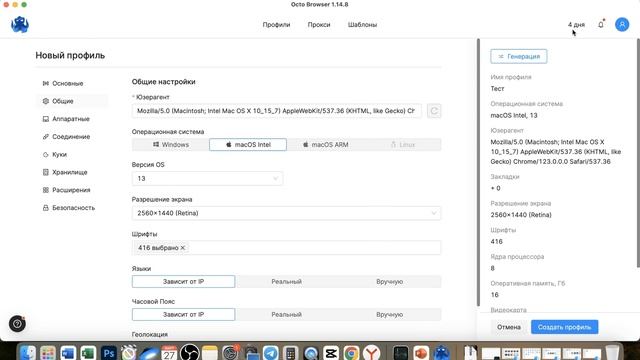
Task: Open Calculator from the dock
Action: [290, 353]
